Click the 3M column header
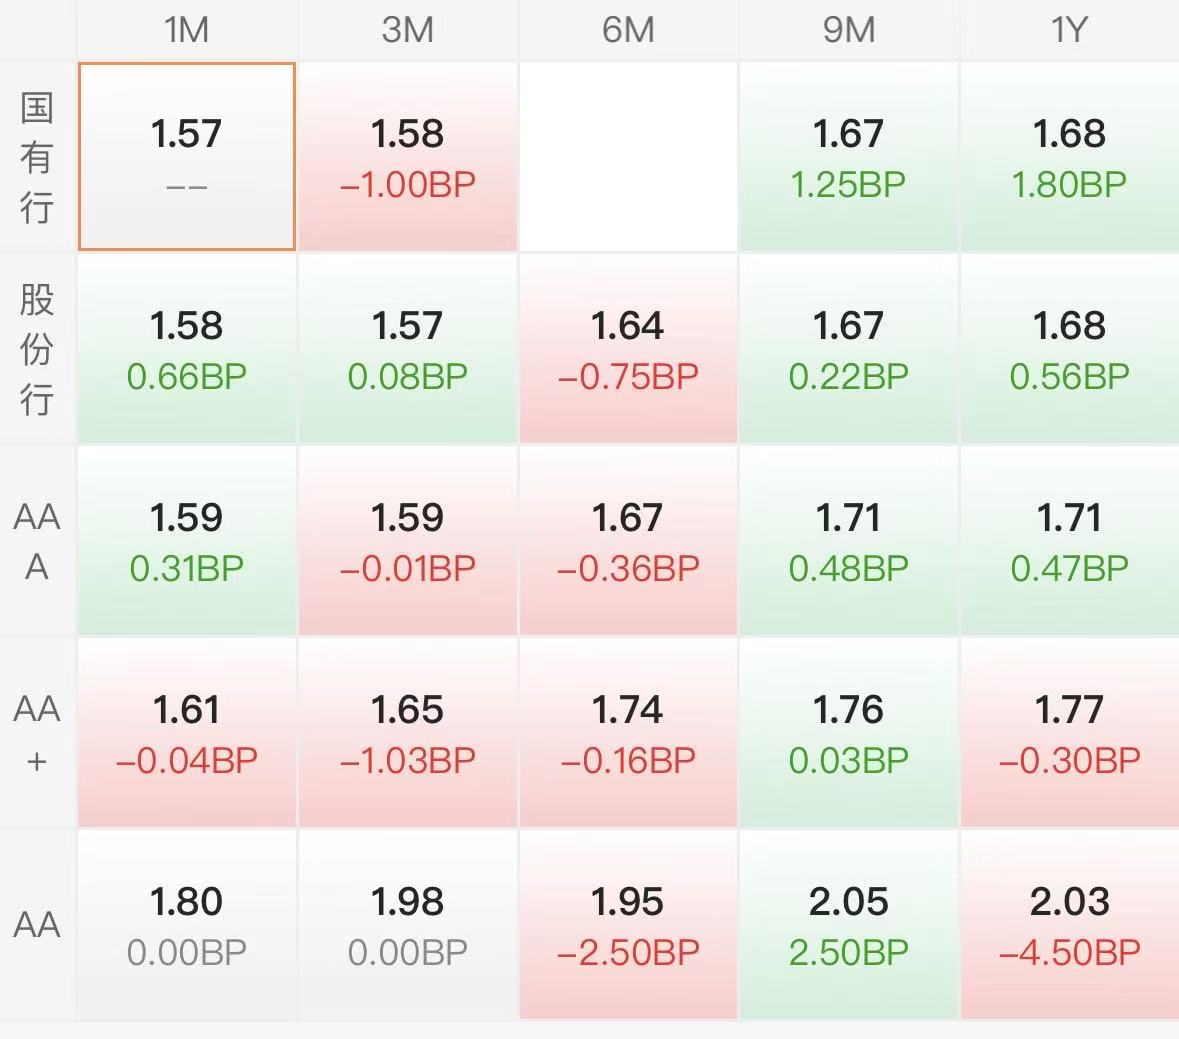Viewport: 1179px width, 1039px height. 408,30
